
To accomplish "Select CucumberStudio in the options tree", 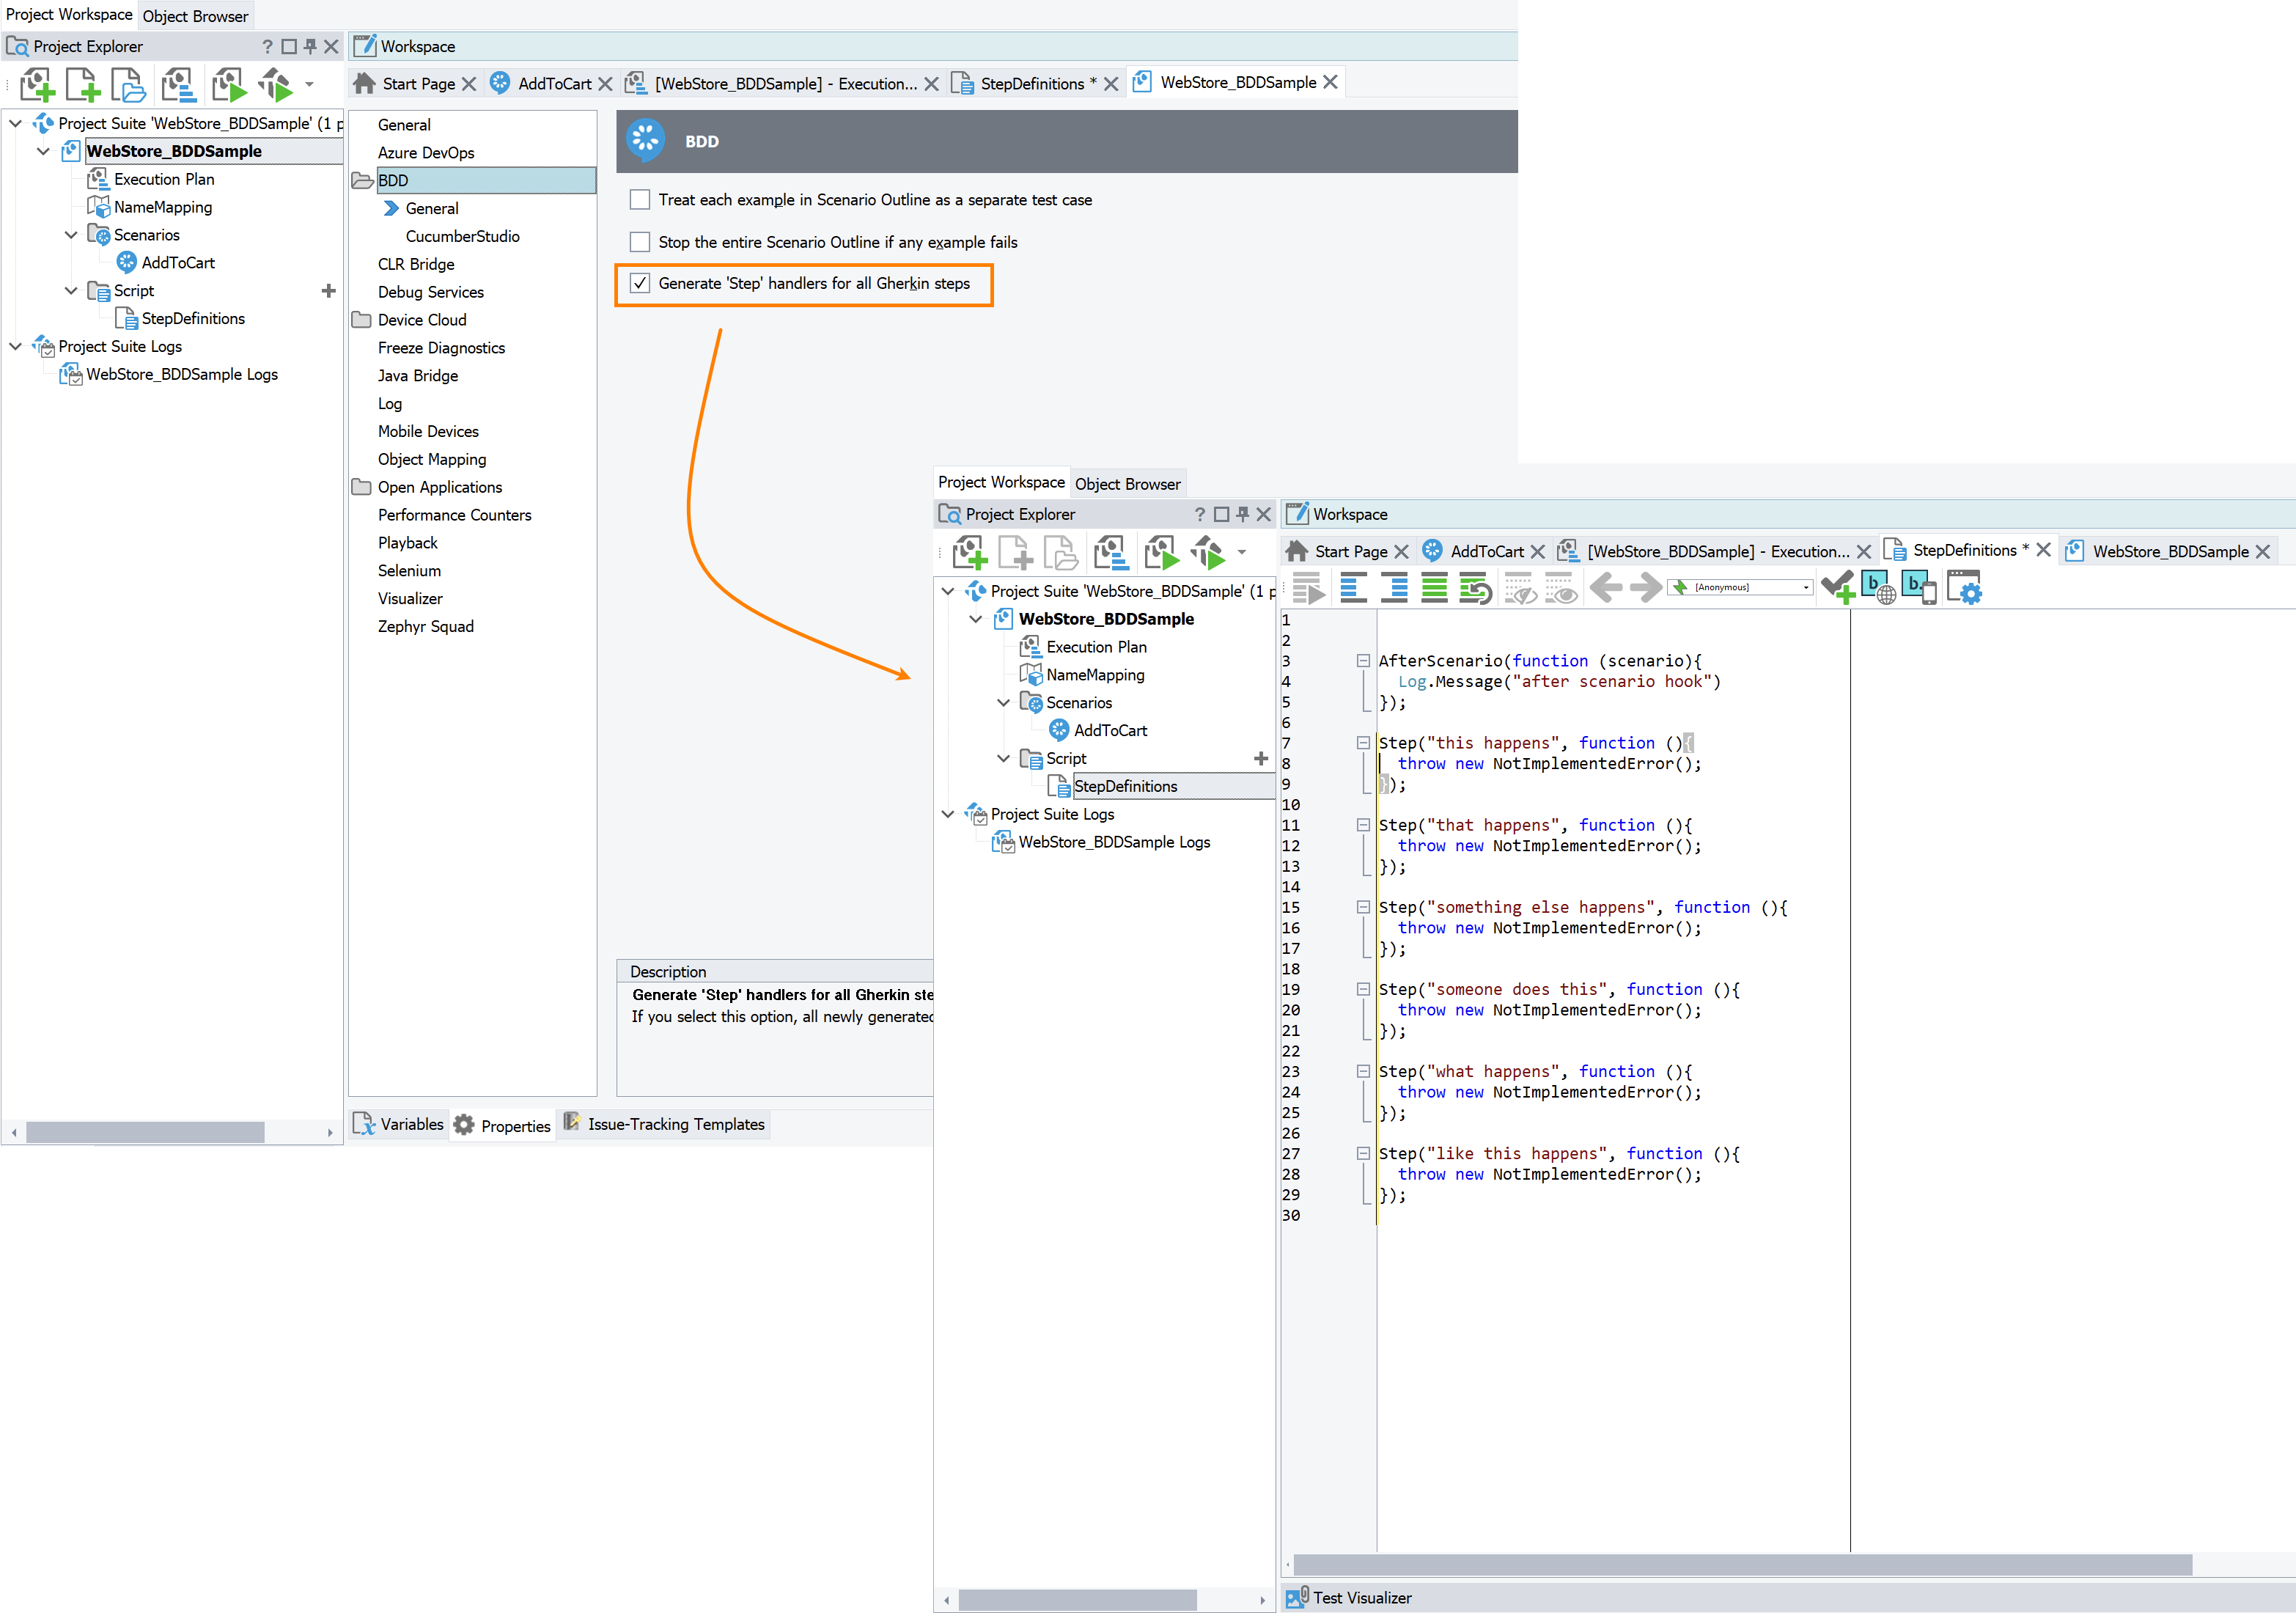I will tap(462, 236).
